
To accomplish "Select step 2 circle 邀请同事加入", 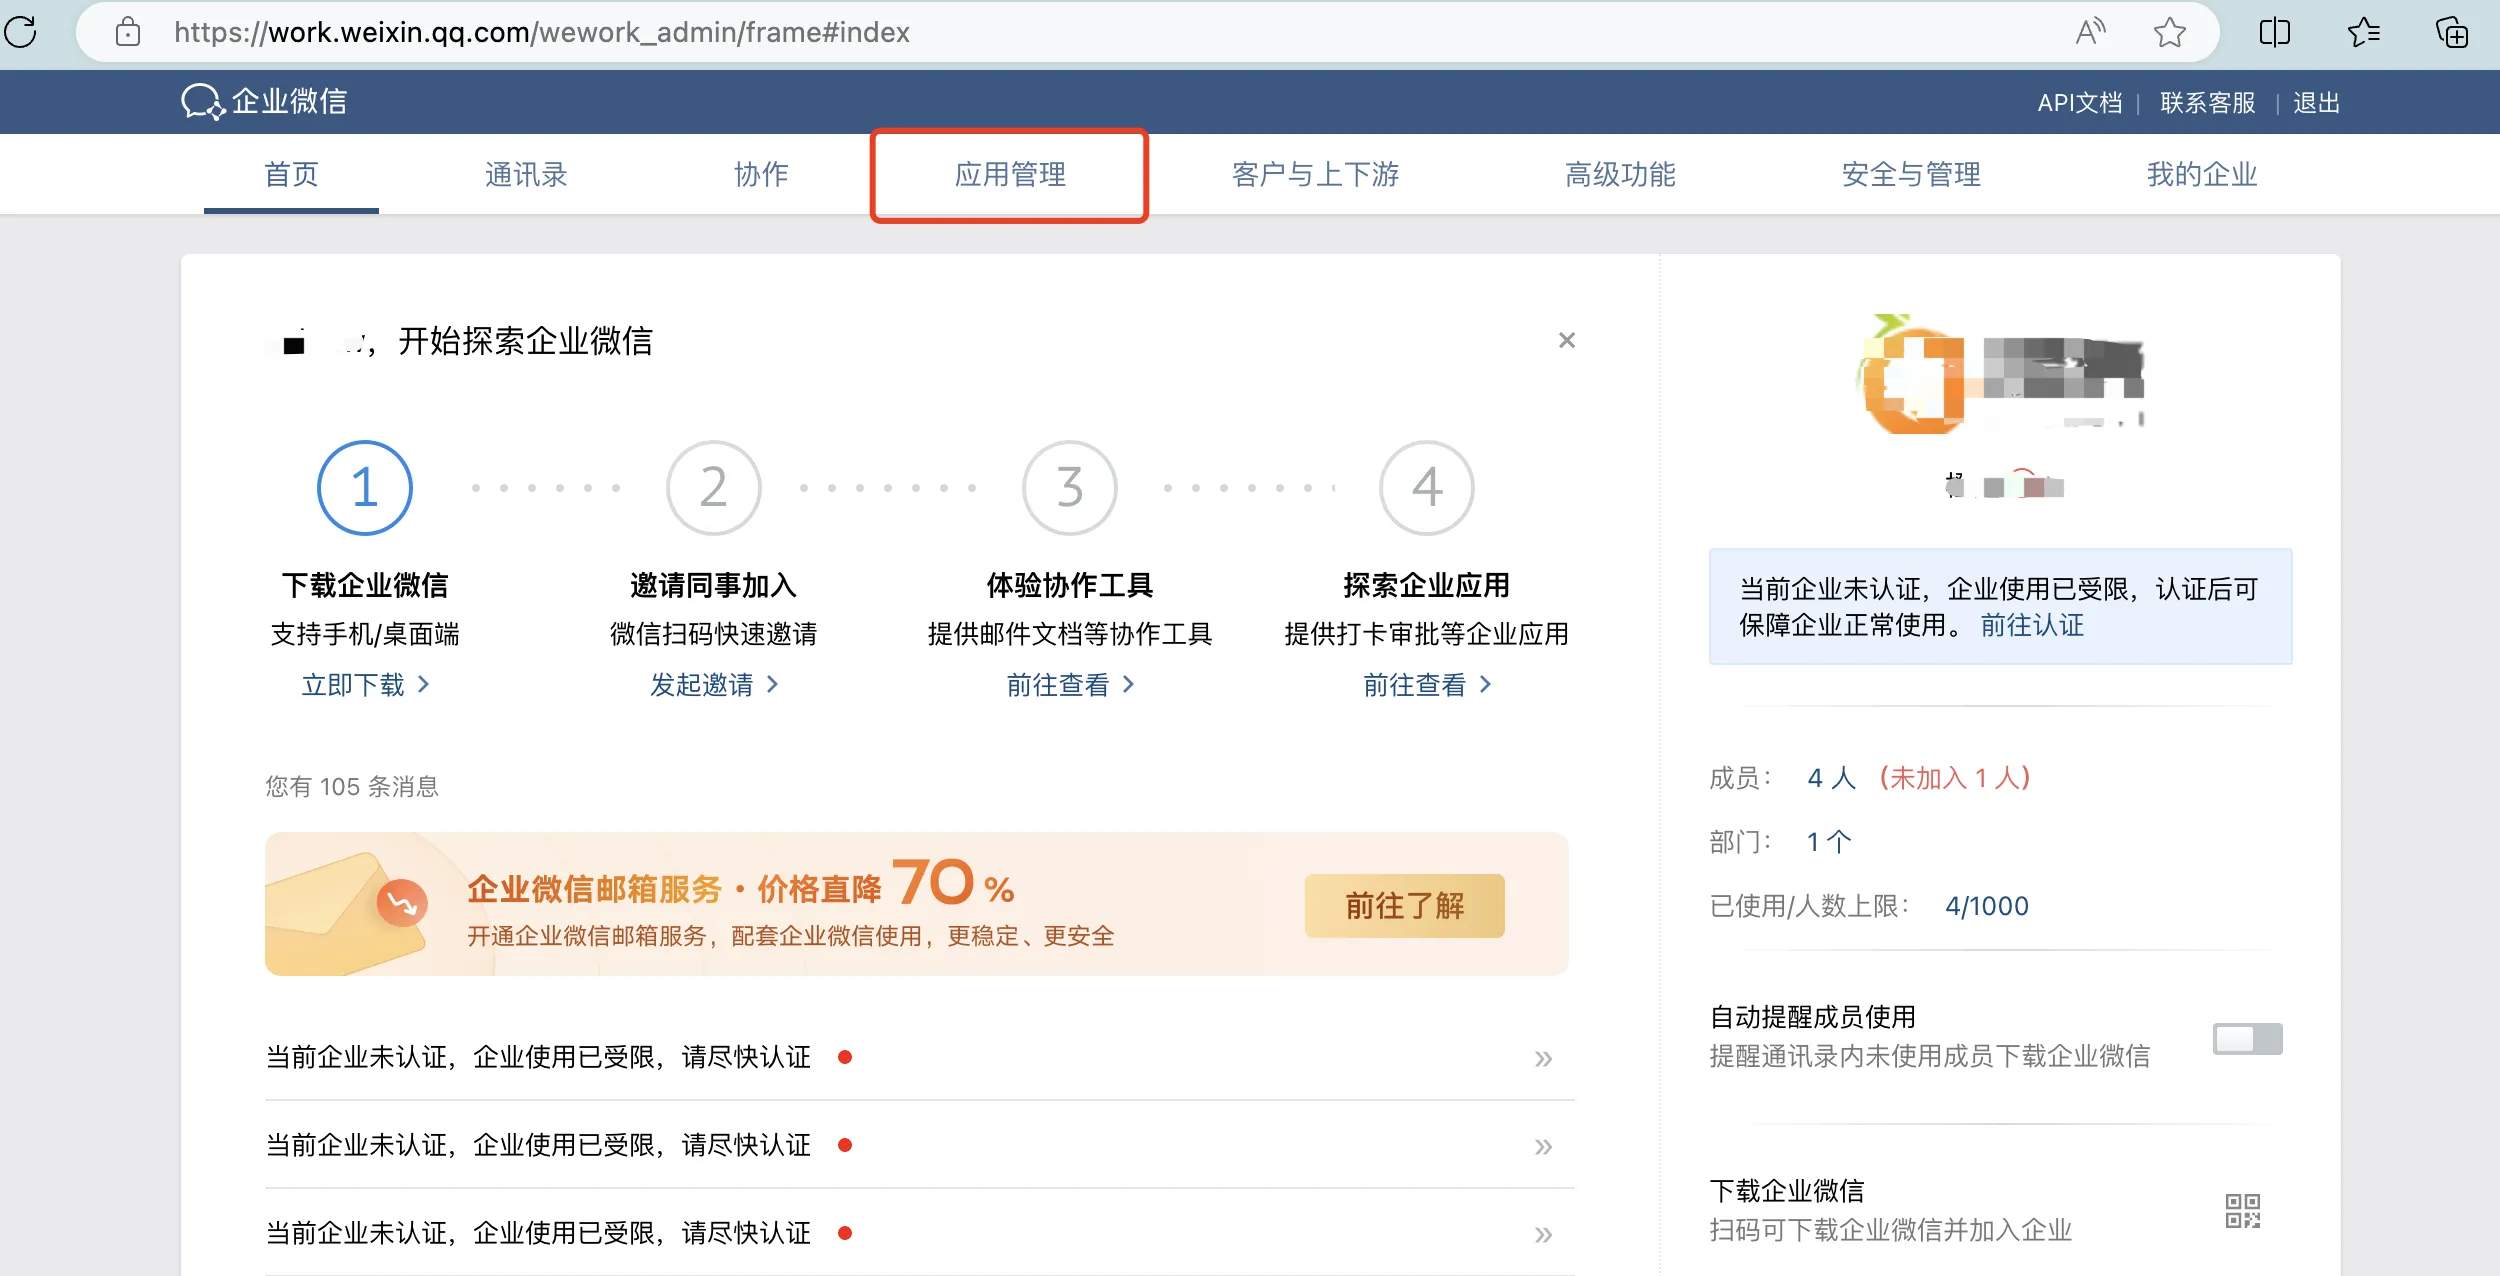I will pos(713,488).
